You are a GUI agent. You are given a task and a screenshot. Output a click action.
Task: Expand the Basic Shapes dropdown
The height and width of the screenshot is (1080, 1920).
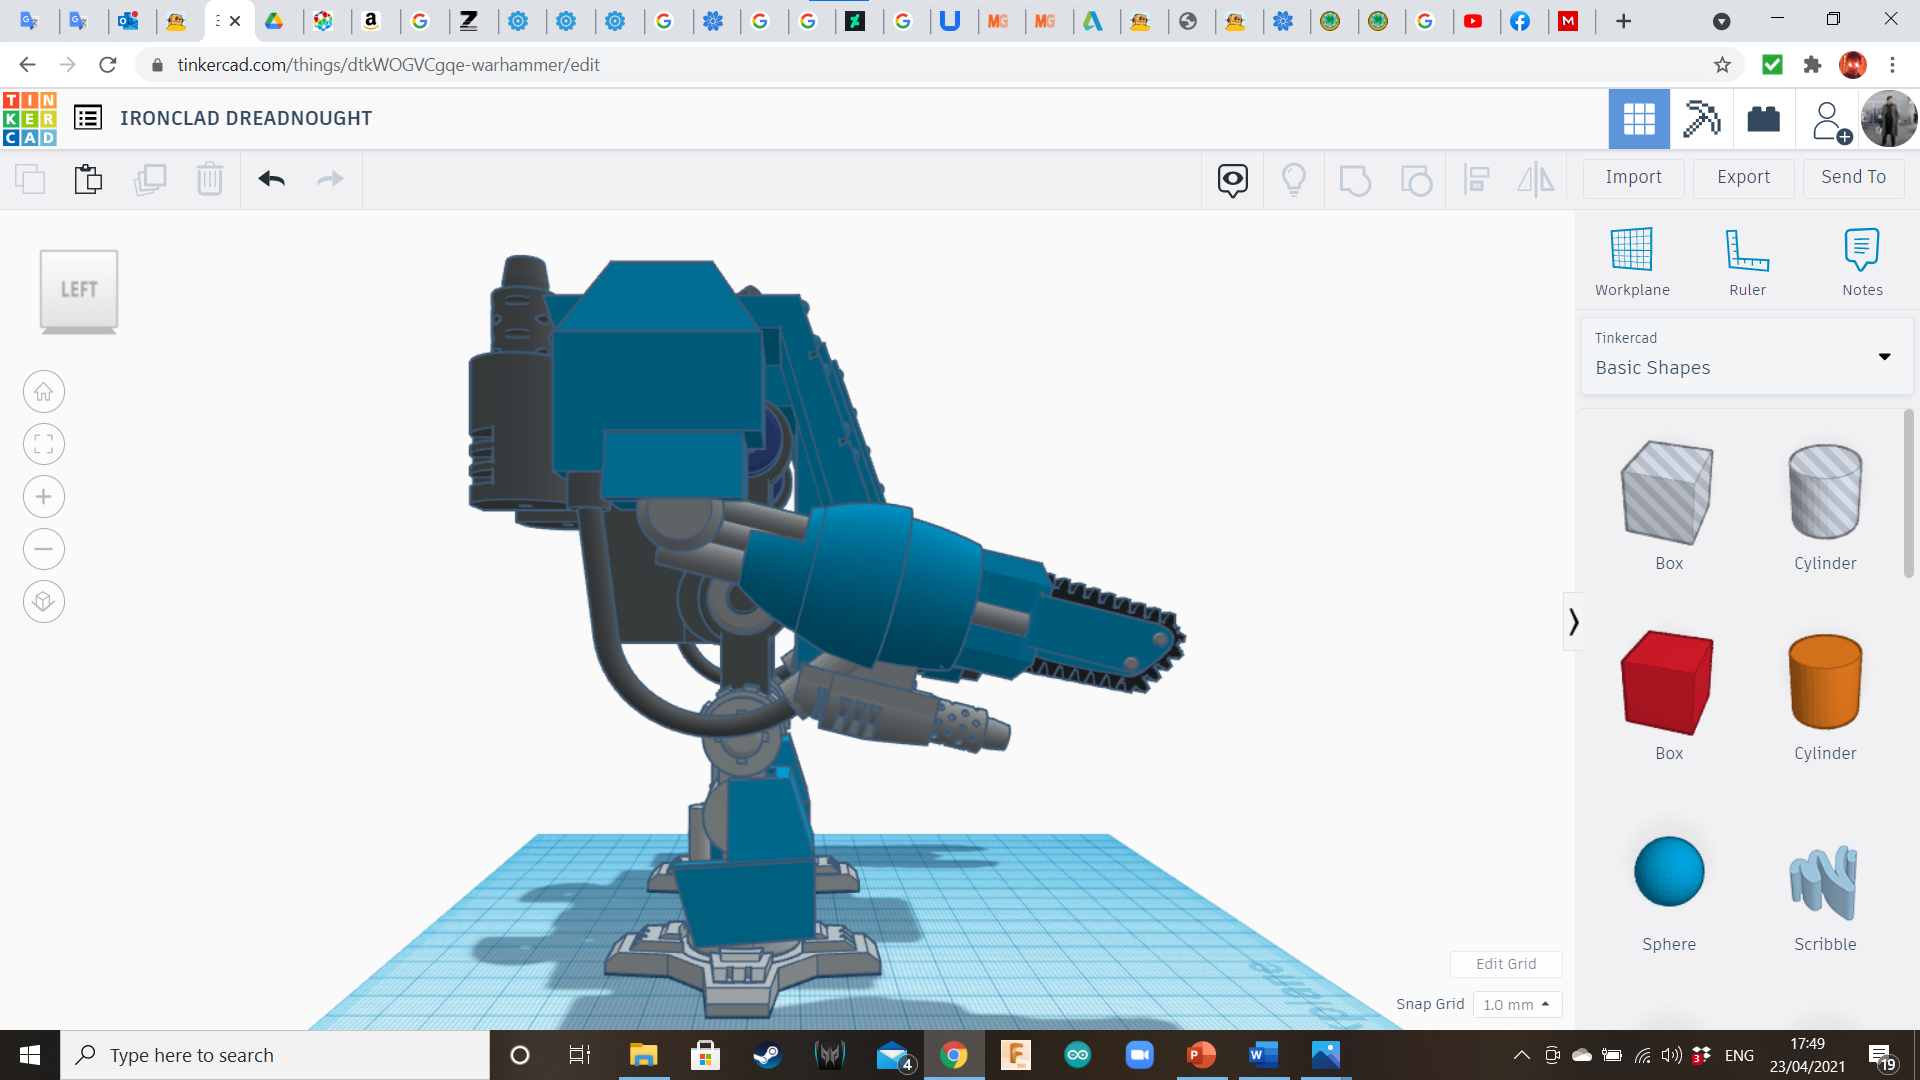coord(1884,356)
